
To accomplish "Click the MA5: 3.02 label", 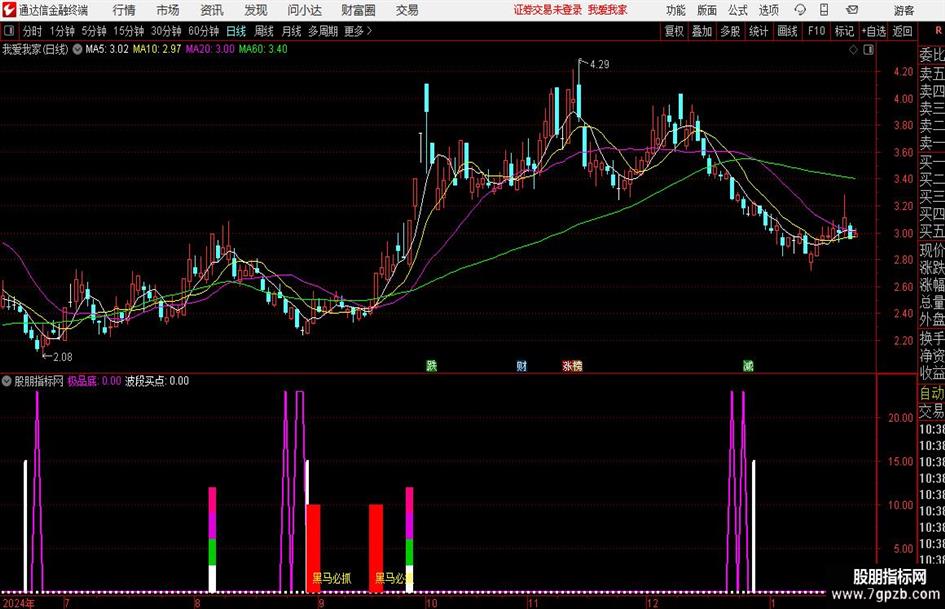I will (107, 49).
